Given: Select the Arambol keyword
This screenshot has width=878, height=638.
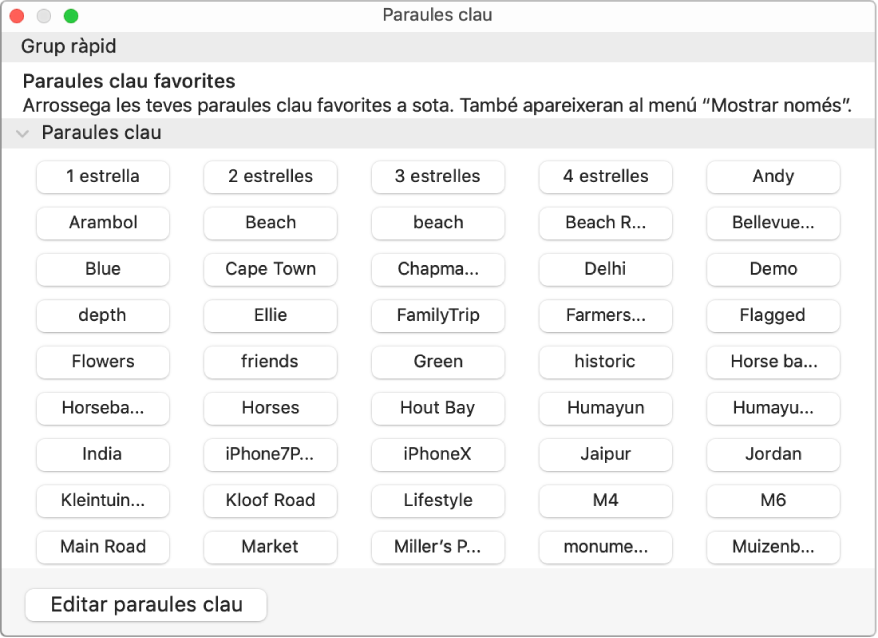Looking at the screenshot, I should coord(103,223).
